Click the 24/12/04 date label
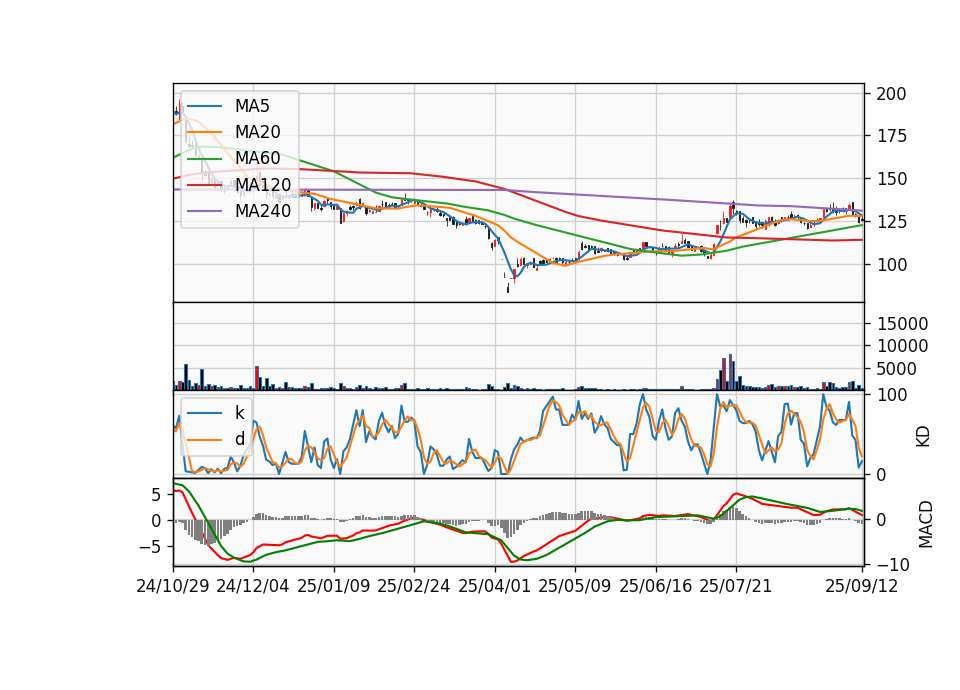The image size is (960, 690). click(253, 586)
